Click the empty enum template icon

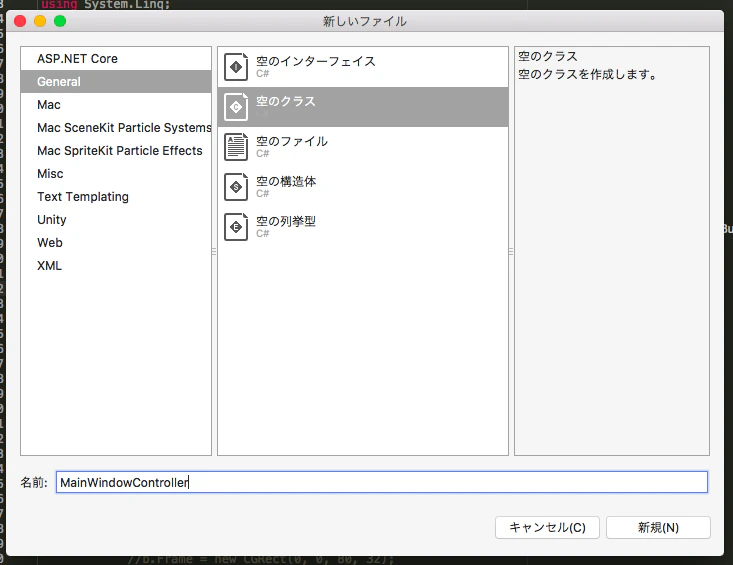(x=236, y=227)
